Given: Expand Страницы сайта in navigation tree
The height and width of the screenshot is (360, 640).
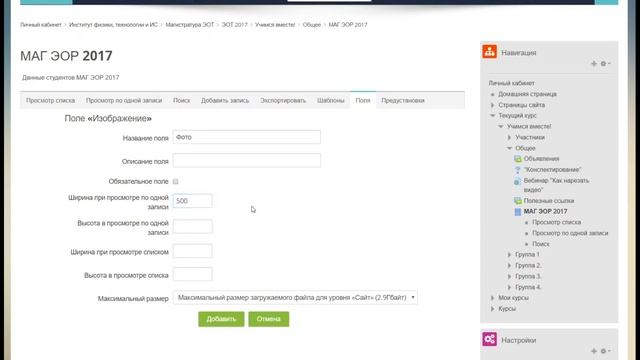Looking at the screenshot, I should (x=493, y=105).
